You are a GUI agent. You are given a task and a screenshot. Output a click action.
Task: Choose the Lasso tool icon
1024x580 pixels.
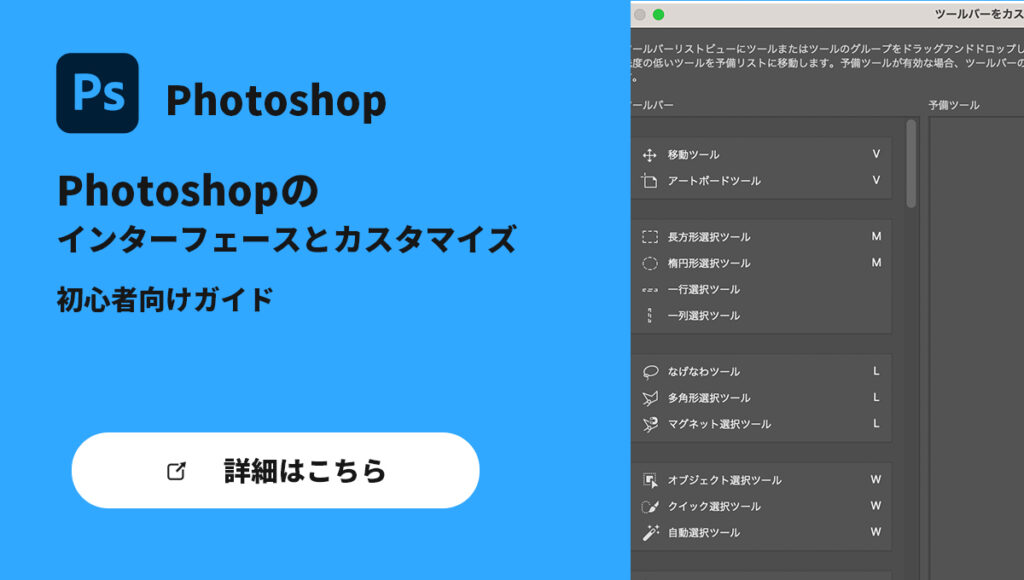(x=649, y=372)
